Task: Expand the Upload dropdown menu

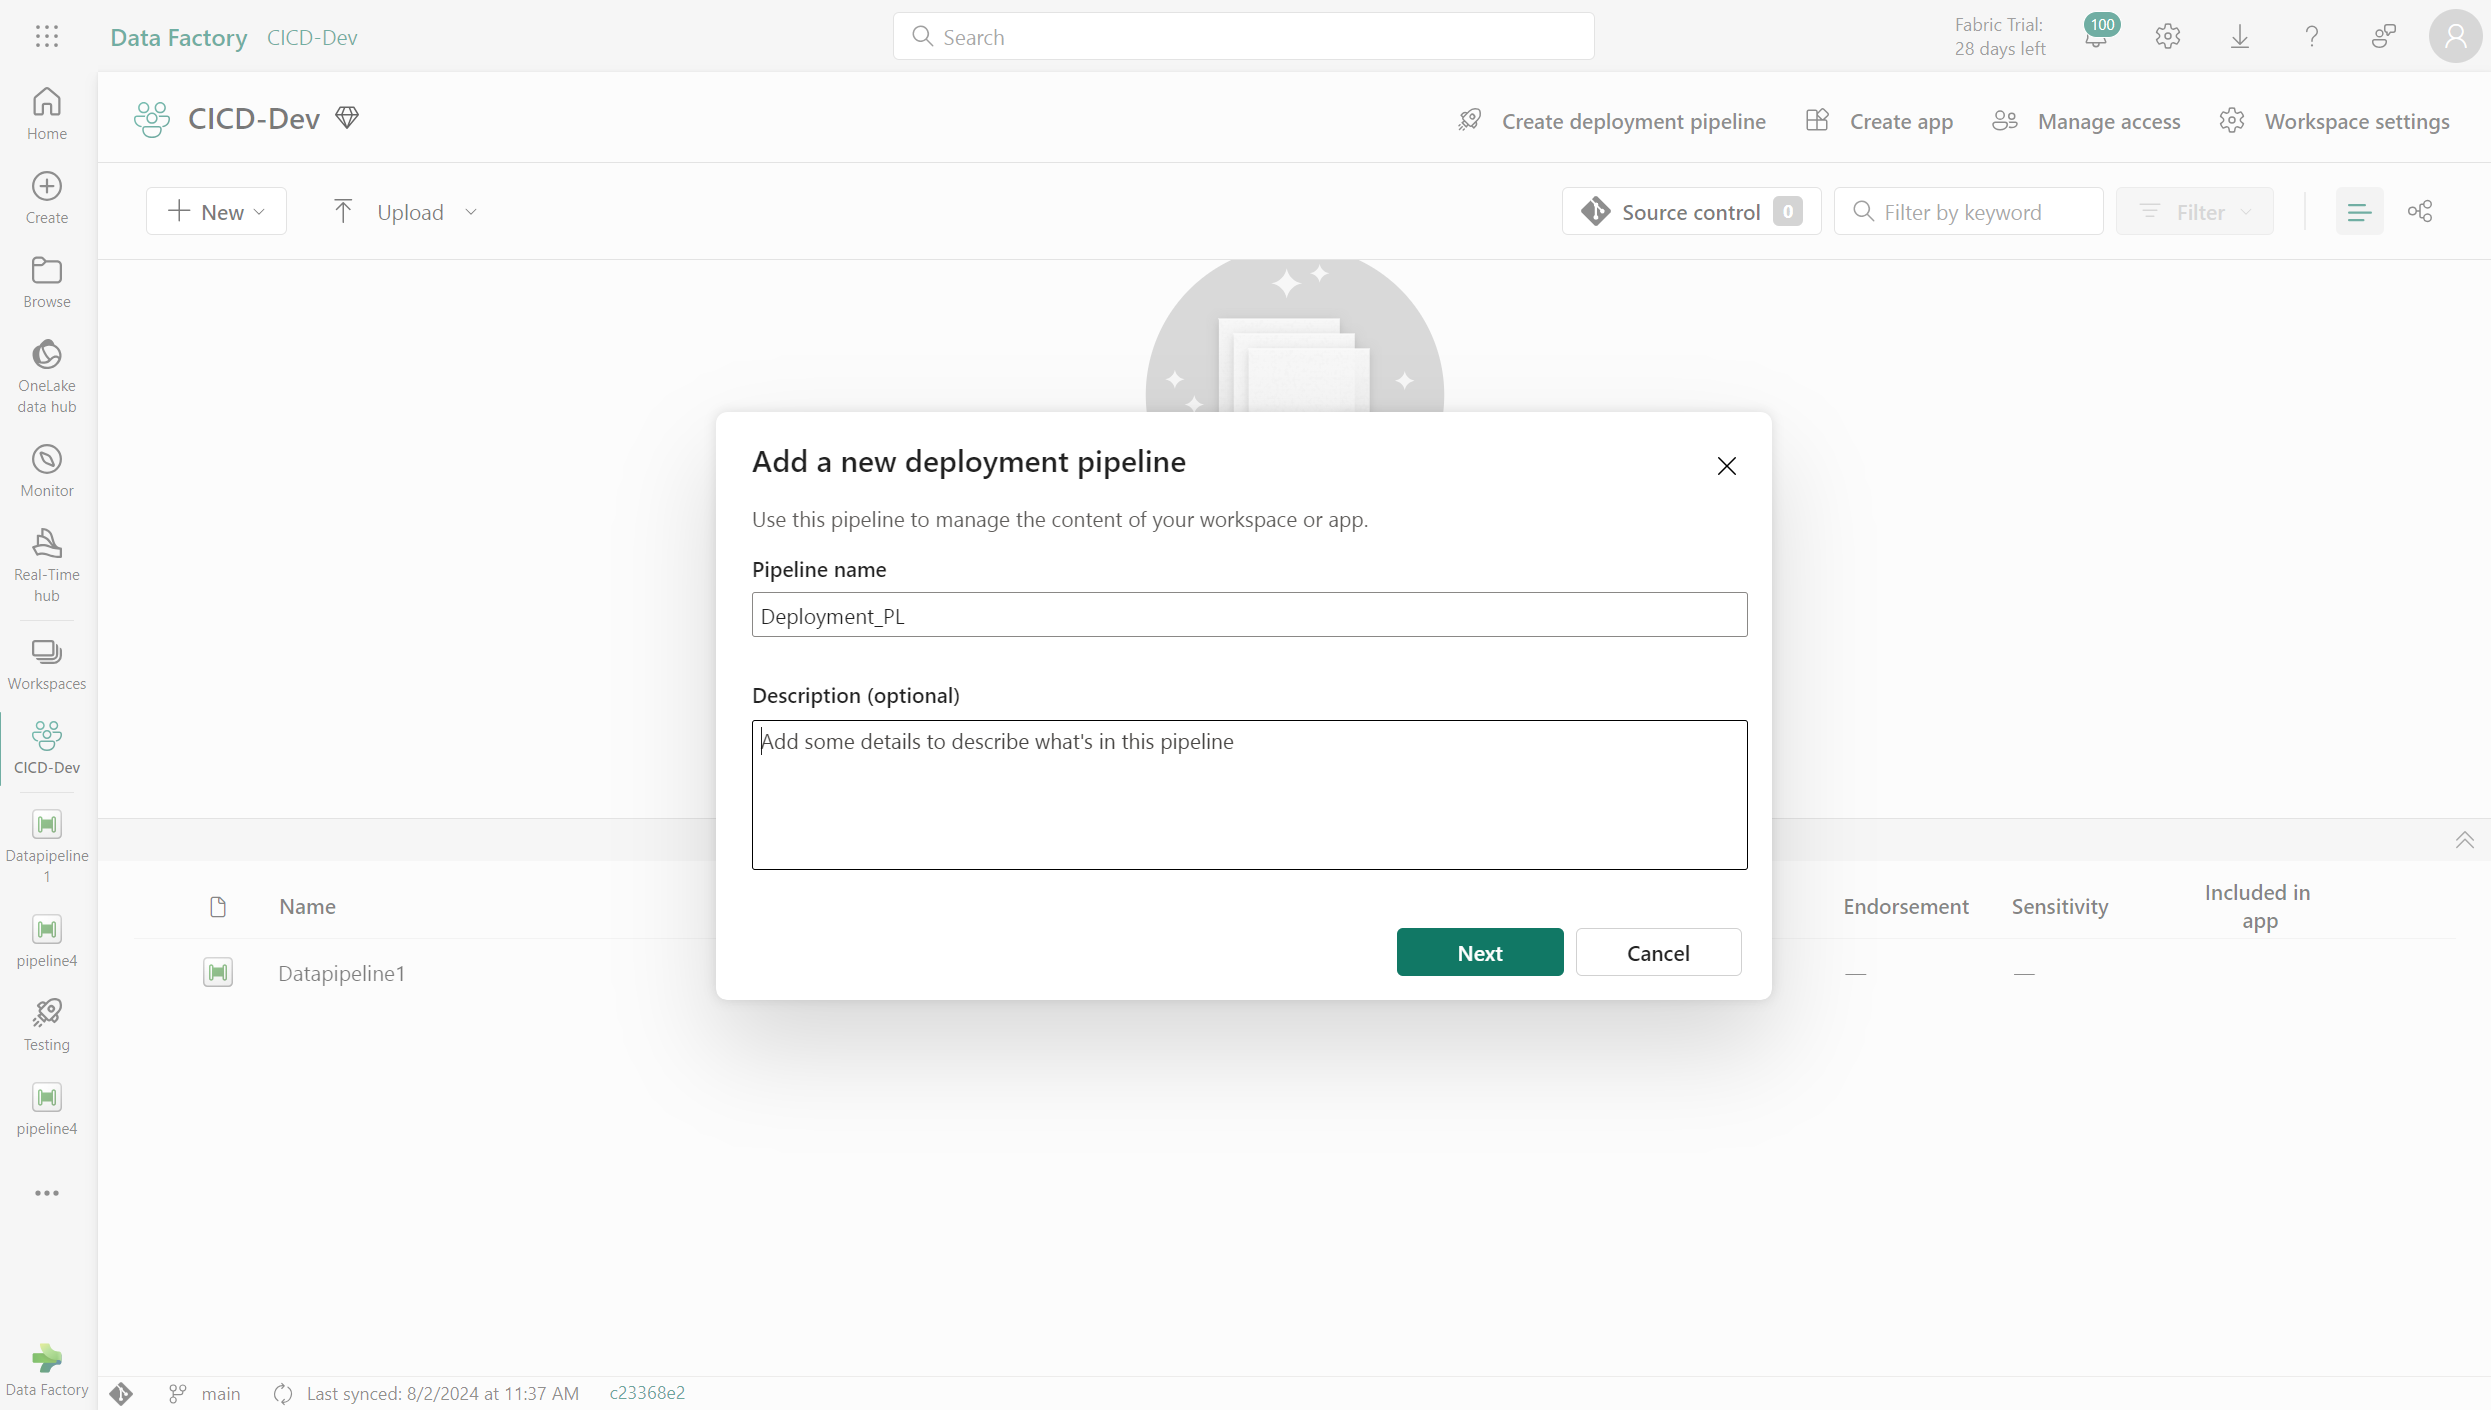Action: click(x=470, y=212)
